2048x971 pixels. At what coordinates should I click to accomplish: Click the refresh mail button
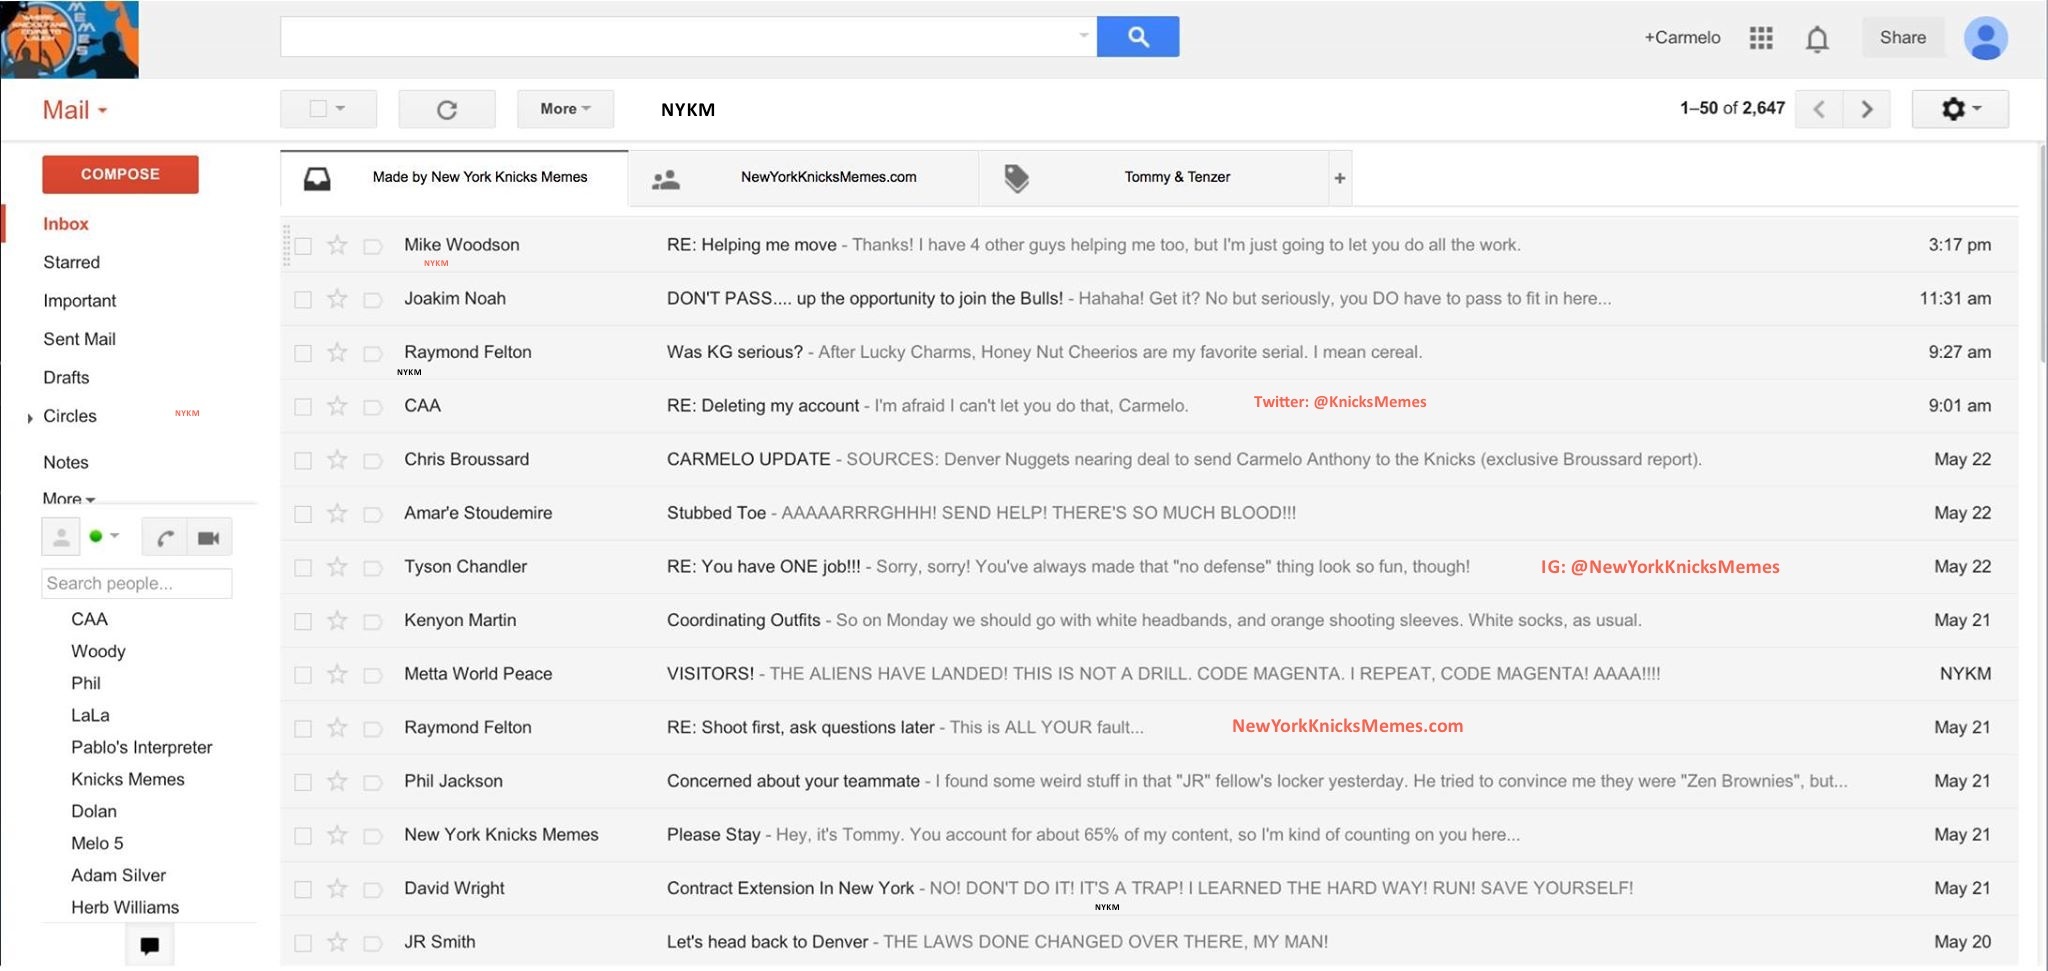coord(447,109)
